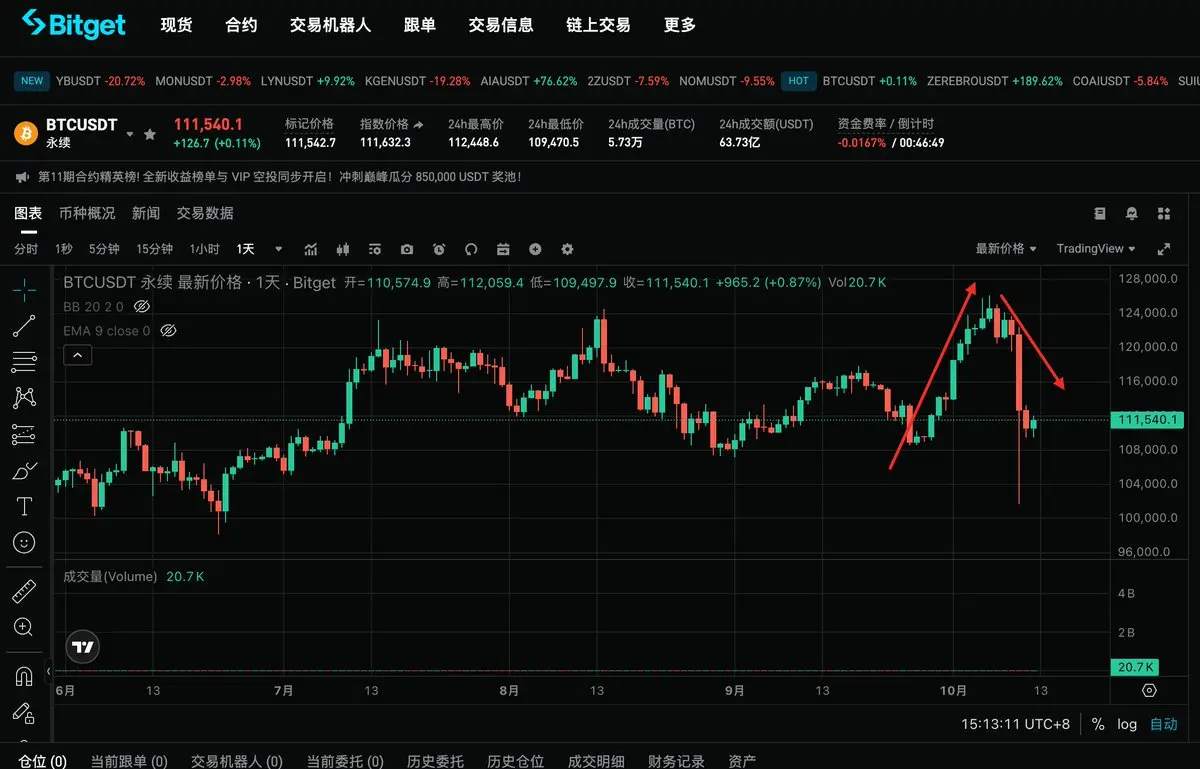Screen dimensions: 1200x769
Task: Open the time axis settings hexagon icon
Action: [1149, 690]
